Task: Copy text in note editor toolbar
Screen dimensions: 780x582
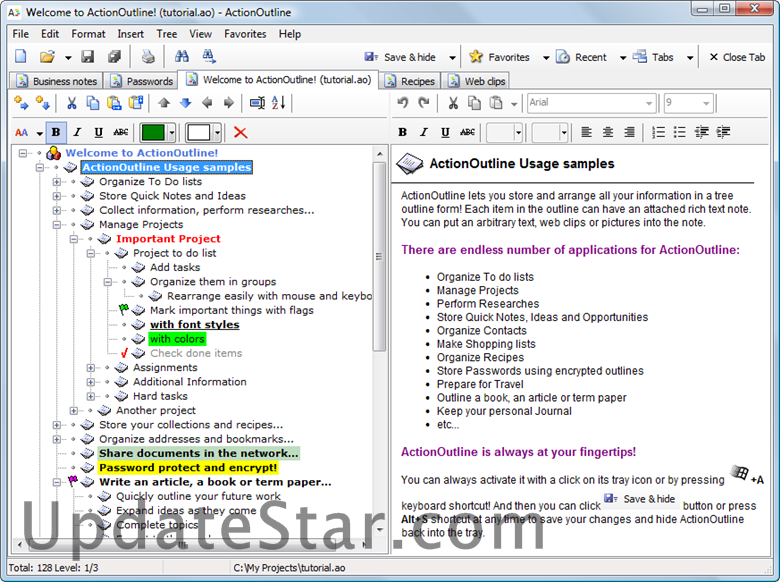Action: (474, 103)
